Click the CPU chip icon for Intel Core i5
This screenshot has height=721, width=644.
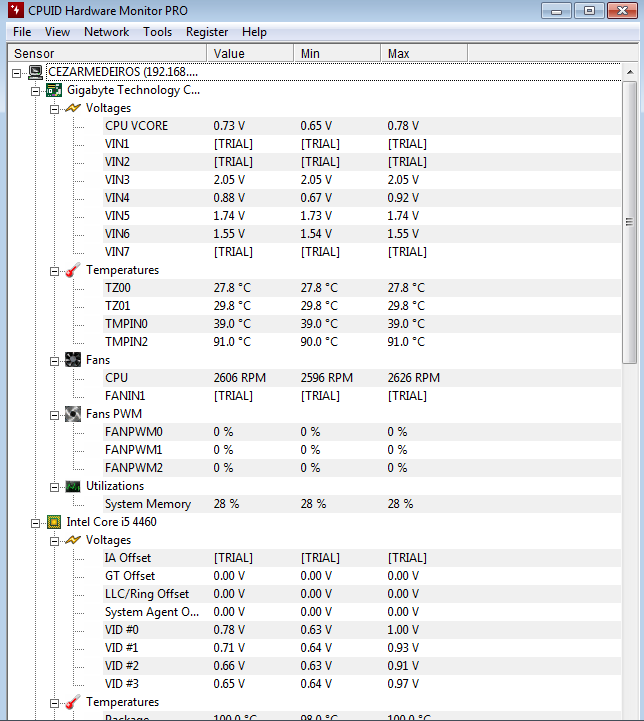tap(54, 522)
